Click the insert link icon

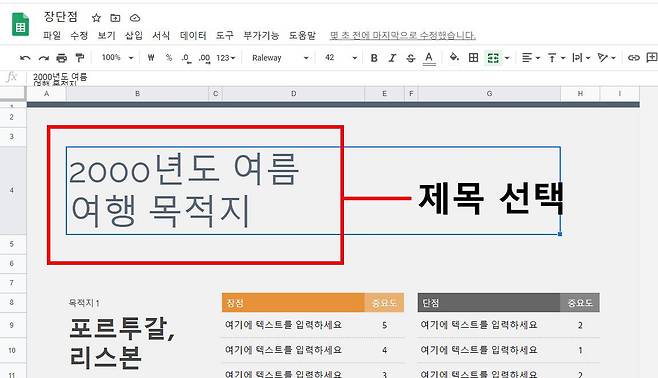(633, 57)
